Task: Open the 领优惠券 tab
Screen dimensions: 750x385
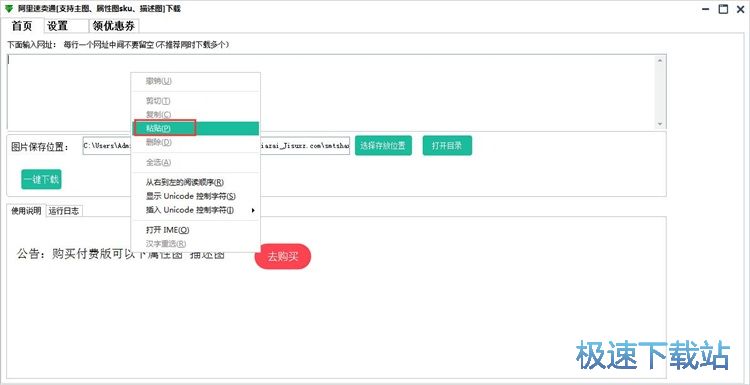Action: [x=114, y=26]
